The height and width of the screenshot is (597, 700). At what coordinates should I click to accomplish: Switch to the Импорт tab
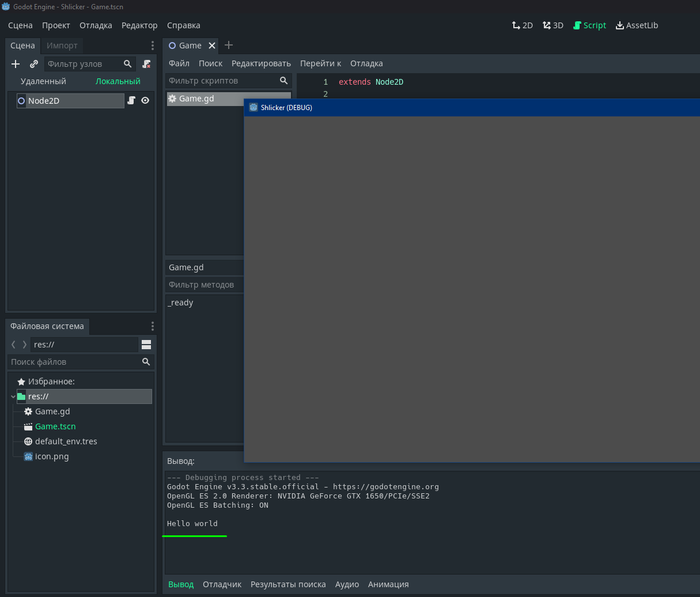62,46
